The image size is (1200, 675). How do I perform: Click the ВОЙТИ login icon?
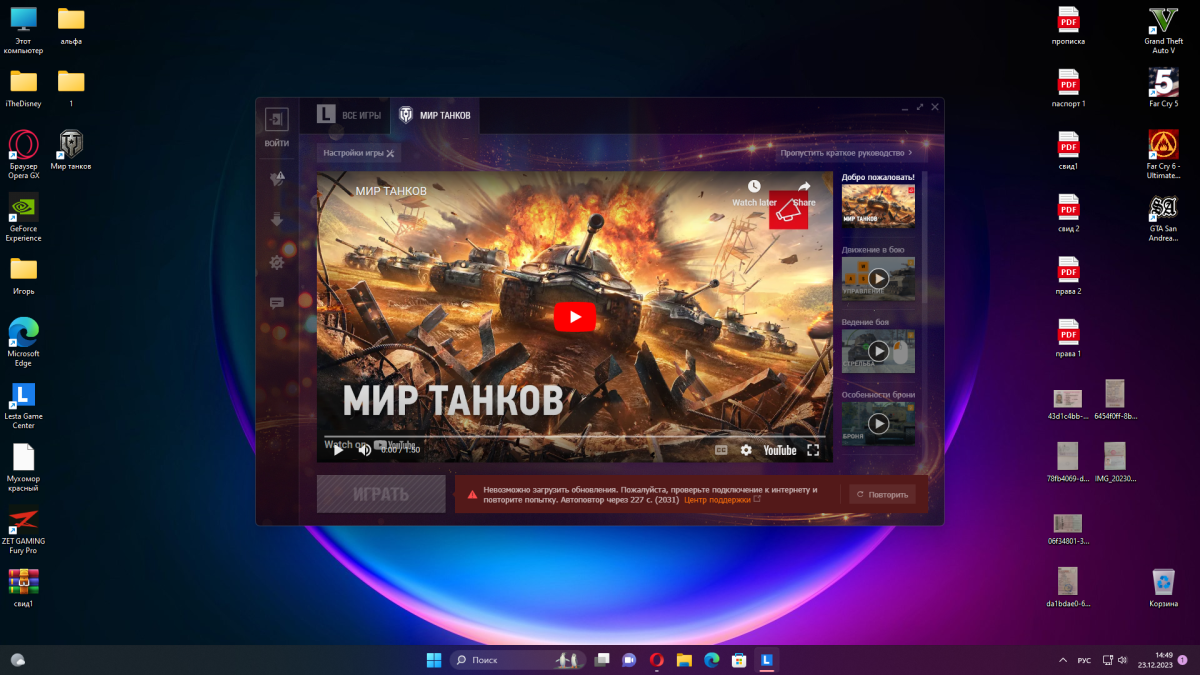coord(277,120)
